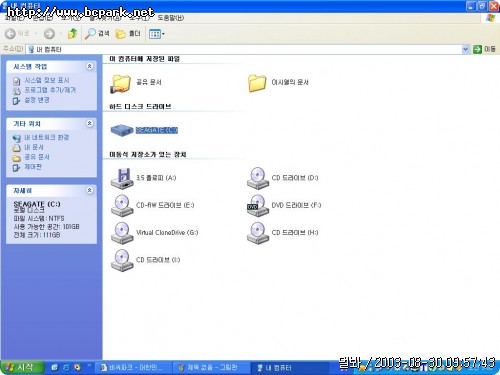Image resolution: width=500 pixels, height=375 pixels.
Task: Launch Internet Explorer from quick launch
Action: (66, 367)
